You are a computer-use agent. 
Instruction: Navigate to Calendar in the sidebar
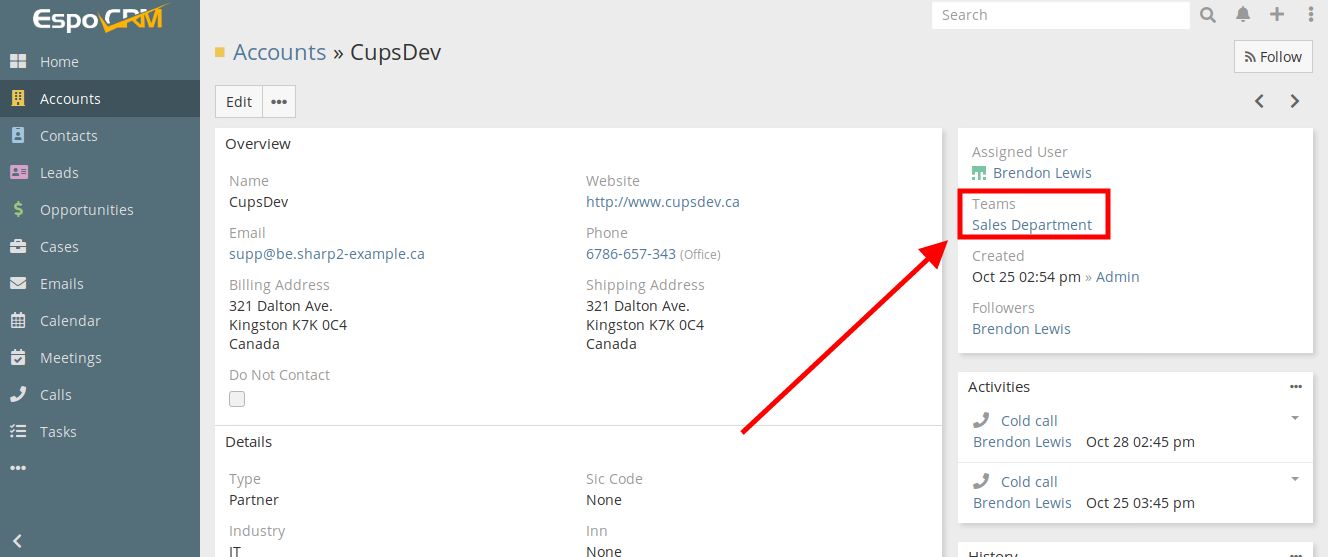pos(70,321)
